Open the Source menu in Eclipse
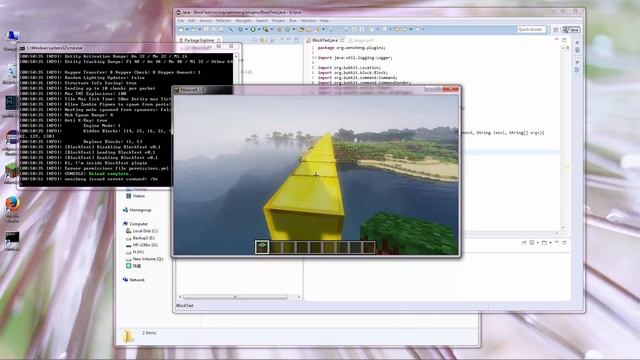 [205, 21]
